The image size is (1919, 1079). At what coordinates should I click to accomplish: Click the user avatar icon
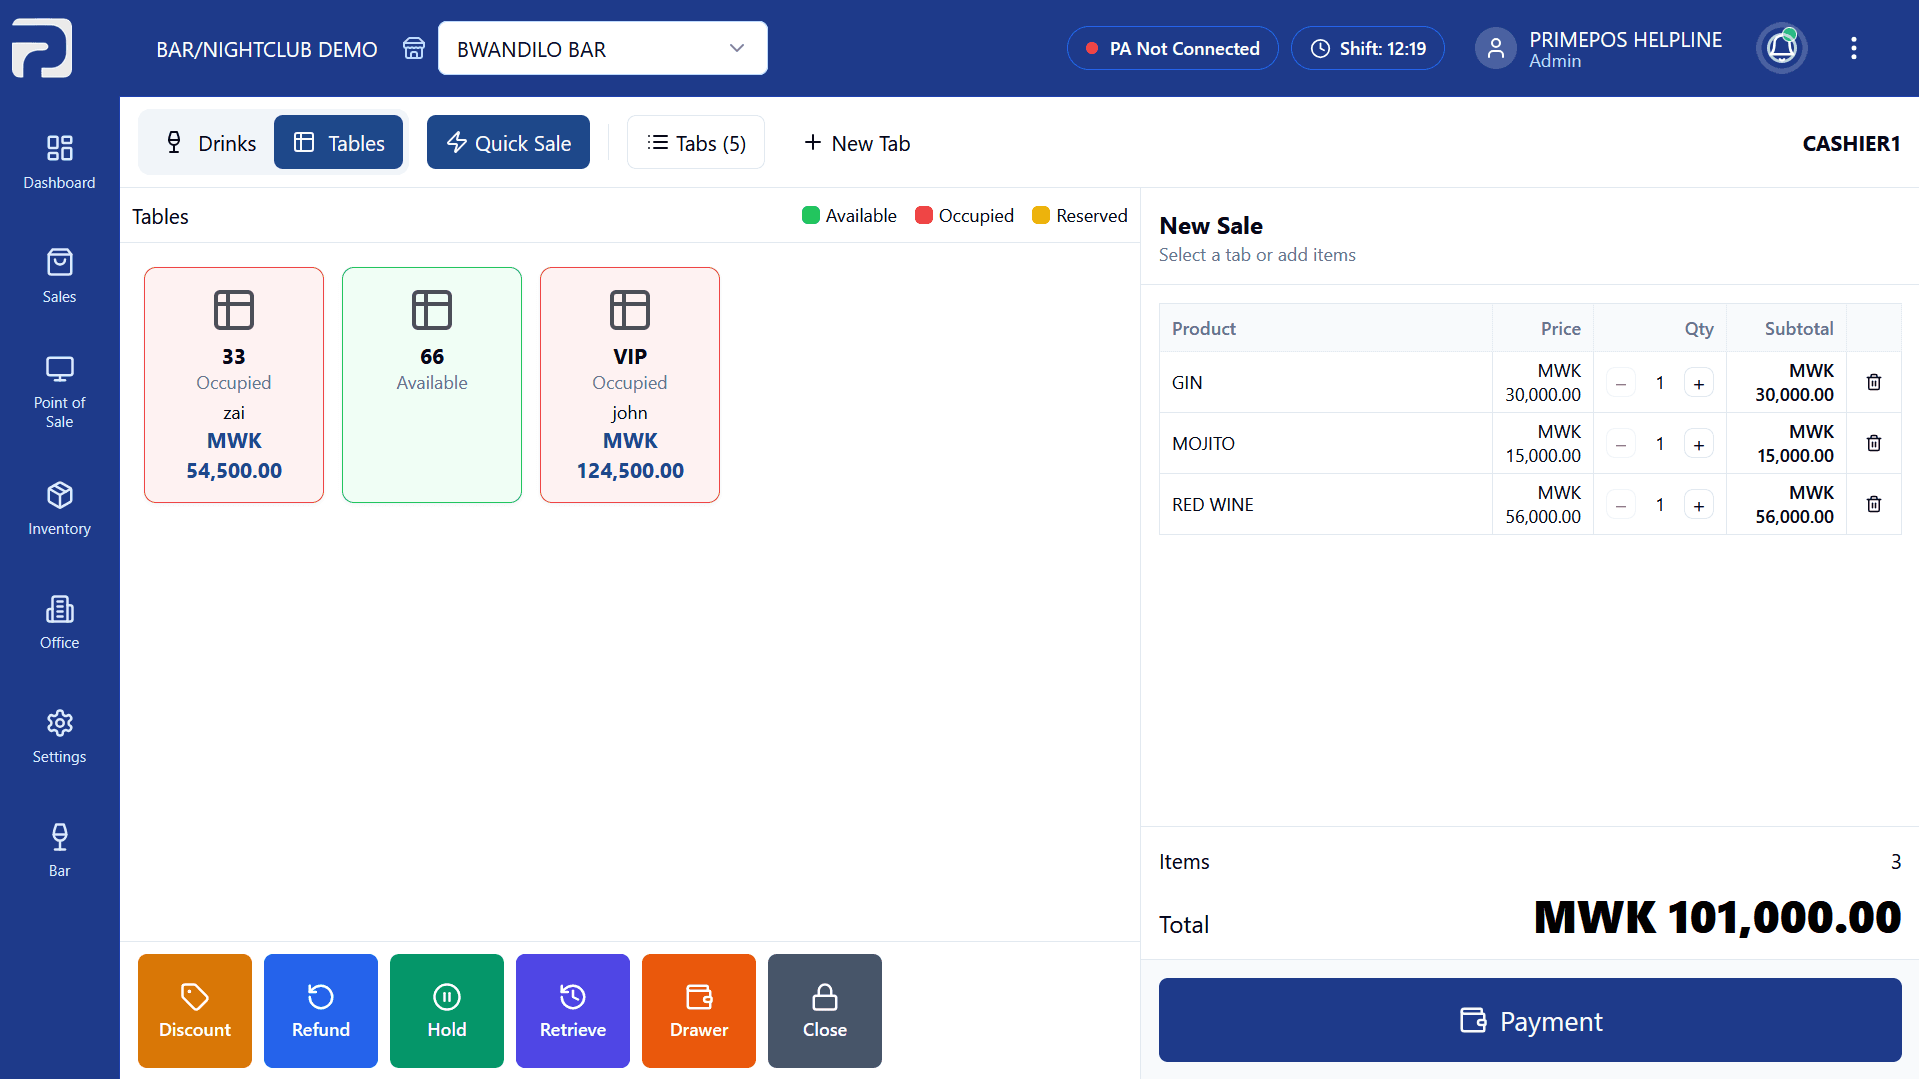click(1495, 48)
